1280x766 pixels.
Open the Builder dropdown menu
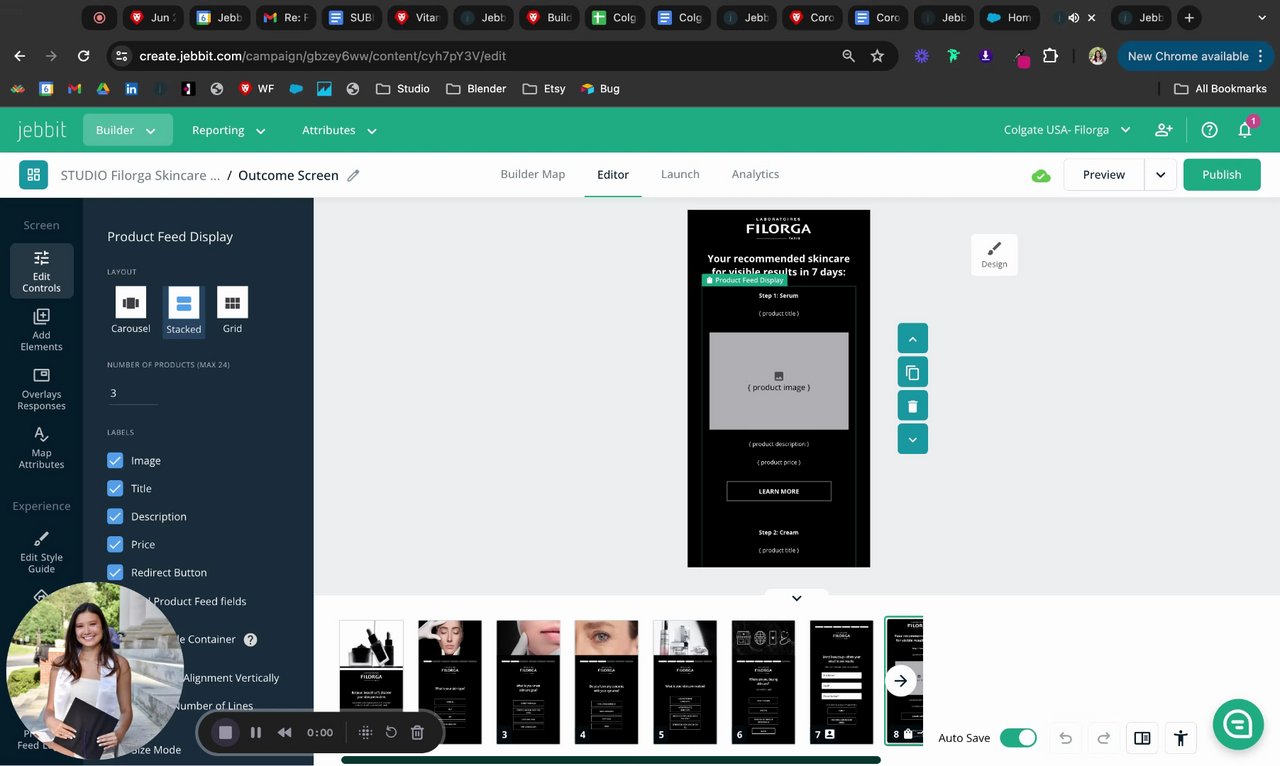(x=127, y=130)
